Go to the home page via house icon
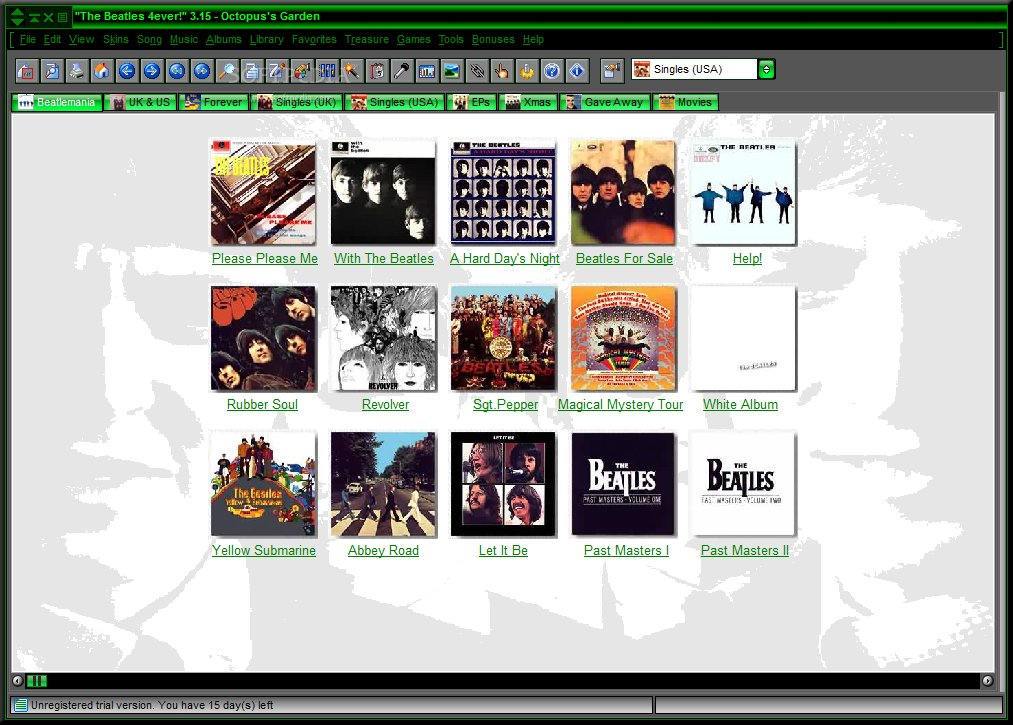The width and height of the screenshot is (1013, 725). [x=101, y=70]
